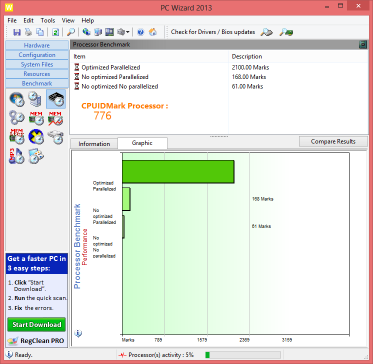
Task: Click the processor activity progress bar
Action: click(243, 355)
